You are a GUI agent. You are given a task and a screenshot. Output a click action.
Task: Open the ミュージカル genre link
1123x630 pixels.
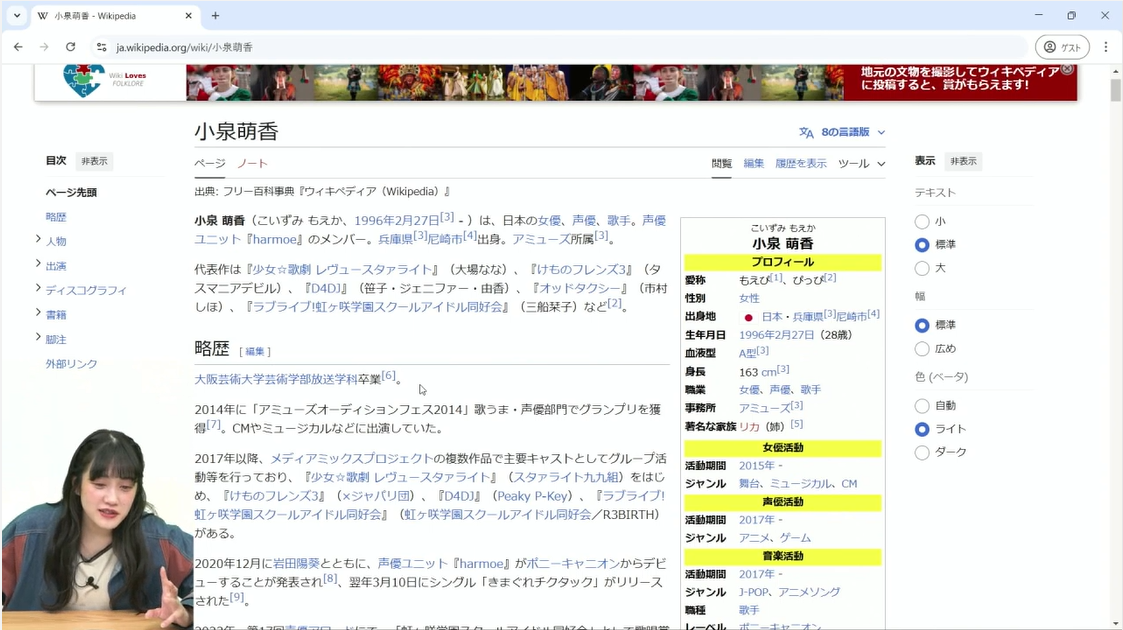[801, 484]
